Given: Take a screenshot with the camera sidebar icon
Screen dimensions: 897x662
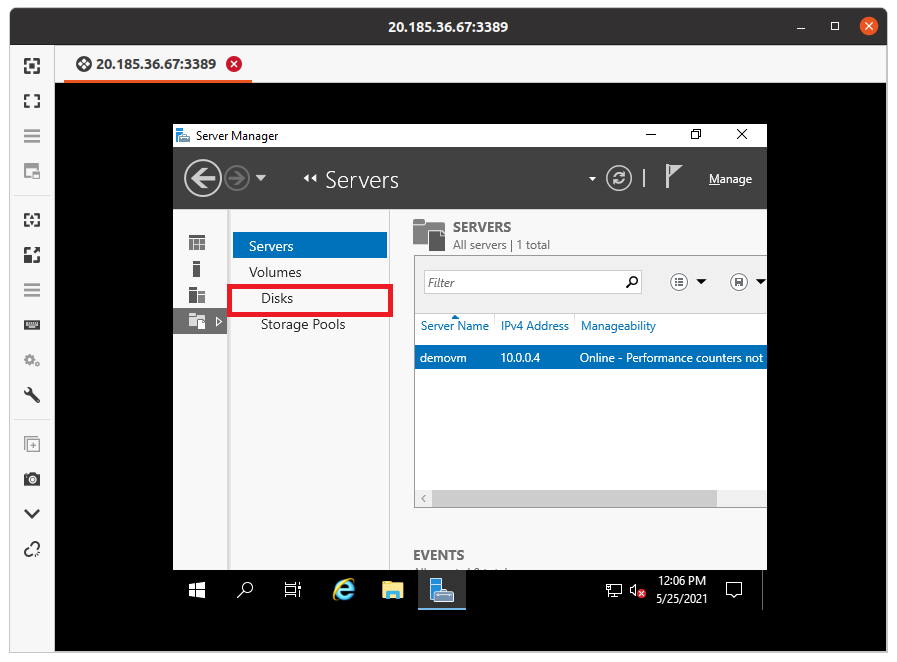Looking at the screenshot, I should tap(31, 479).
